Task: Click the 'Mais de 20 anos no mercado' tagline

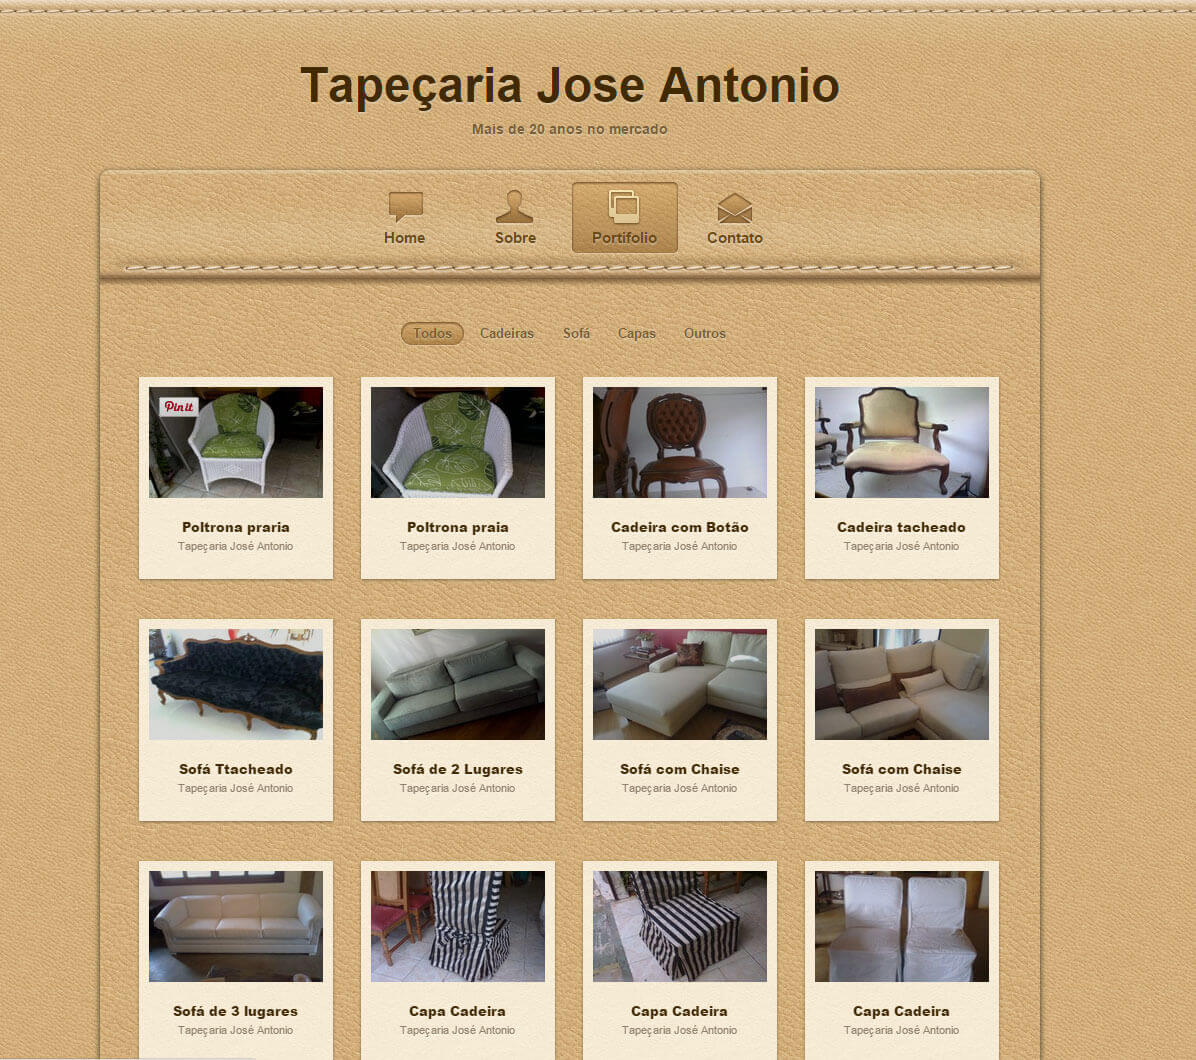Action: pos(570,129)
